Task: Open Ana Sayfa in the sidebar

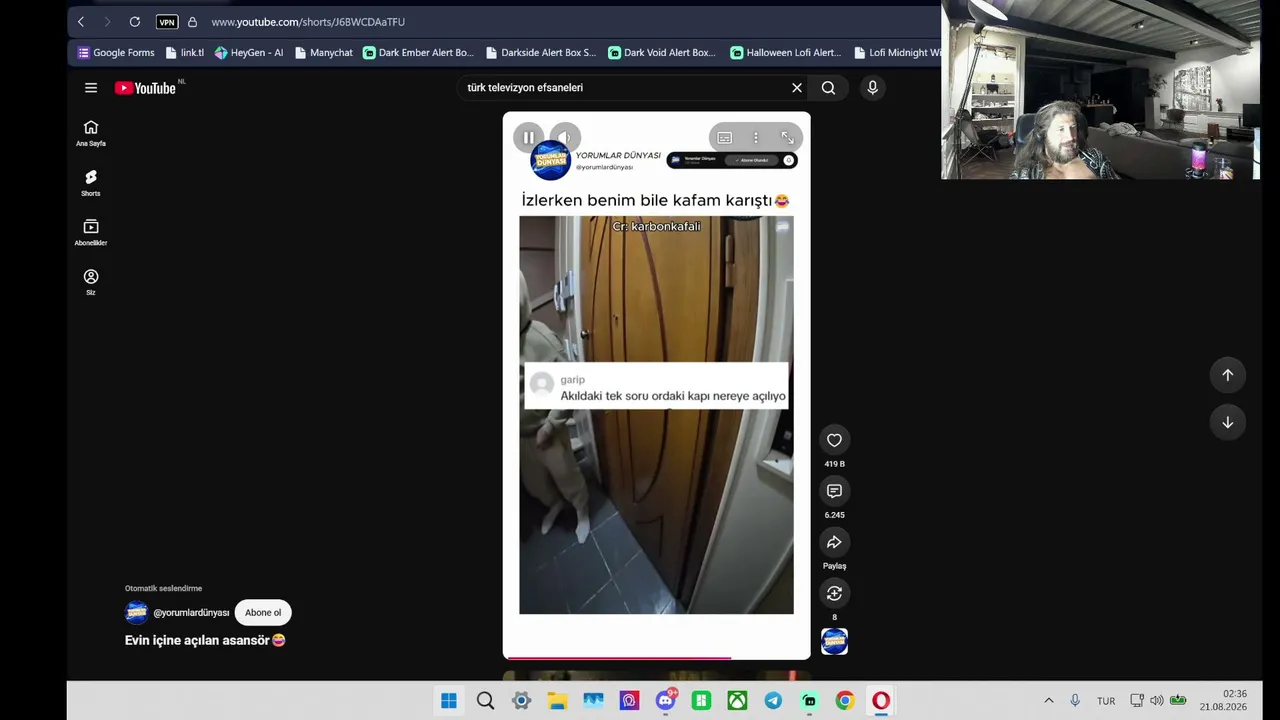Action: [91, 133]
